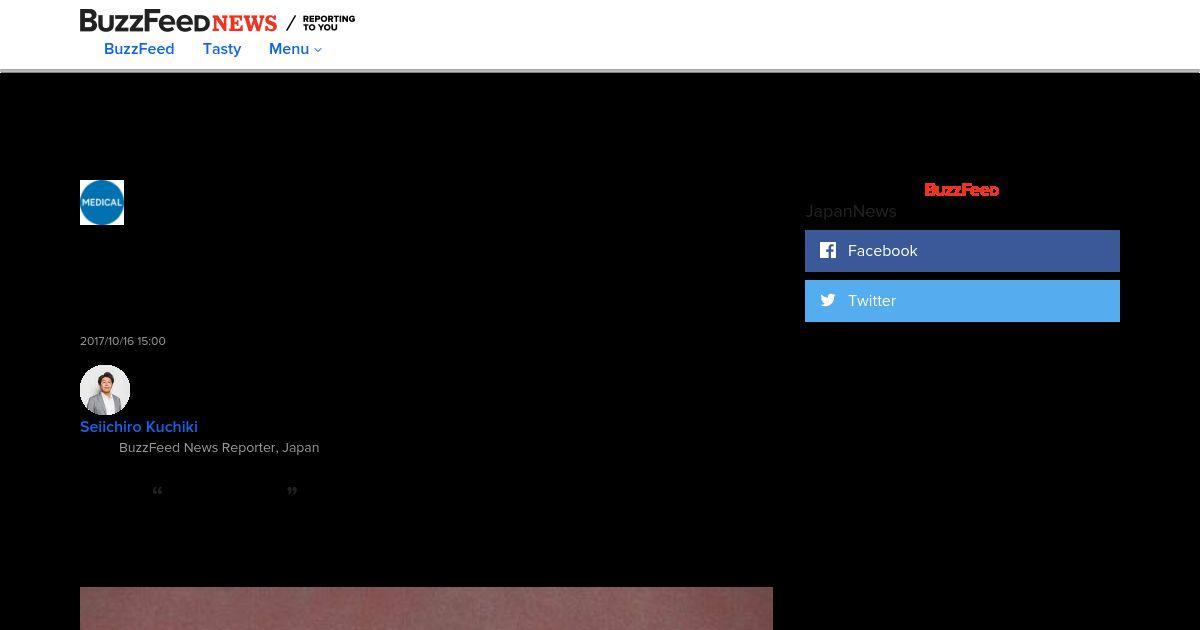Open the Tasty site link
Viewport: 1200px width, 630px height.
click(222, 49)
